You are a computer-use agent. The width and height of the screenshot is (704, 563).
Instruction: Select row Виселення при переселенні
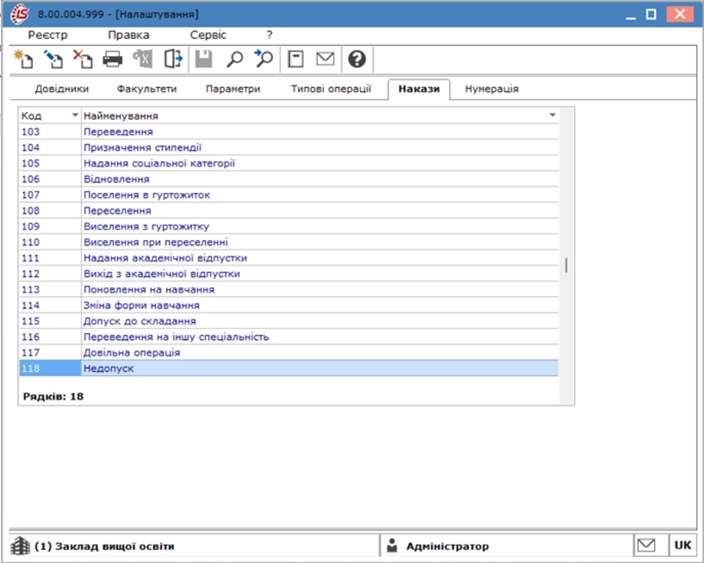point(289,242)
